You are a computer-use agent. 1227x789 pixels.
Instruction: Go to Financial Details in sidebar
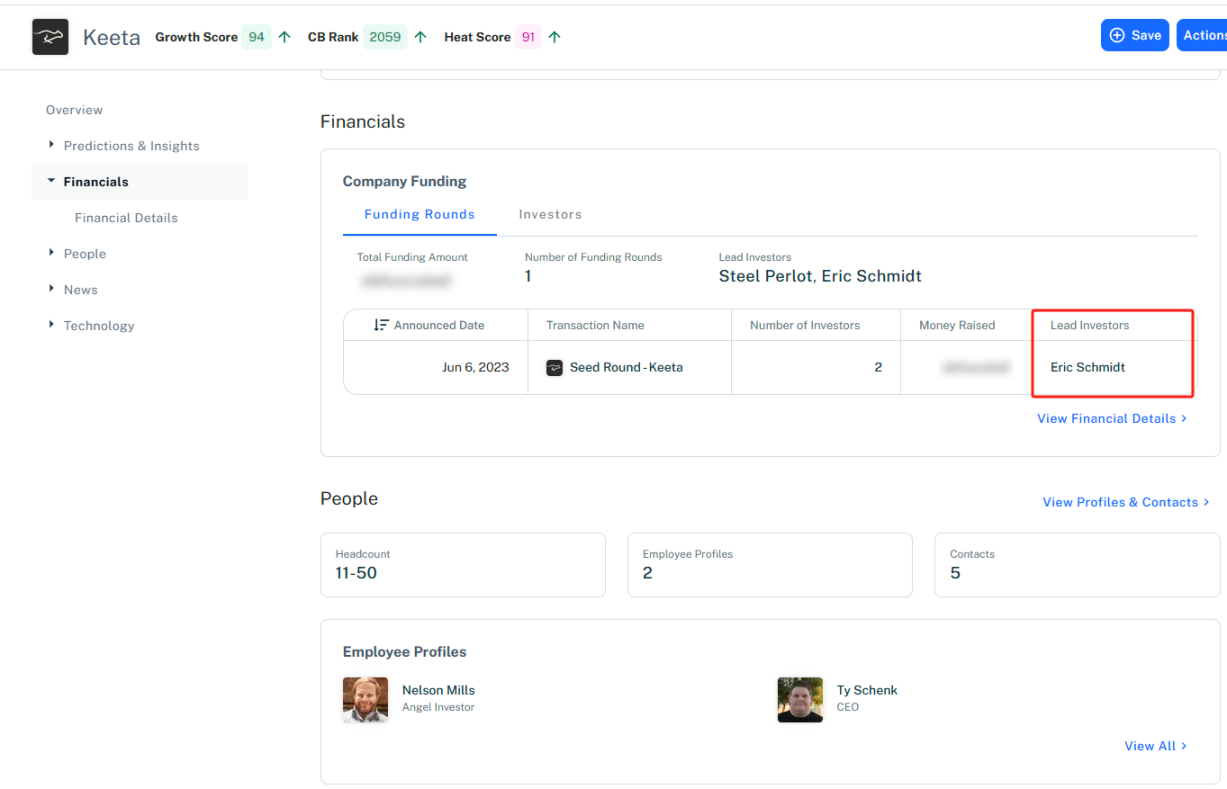pyautogui.click(x=126, y=217)
